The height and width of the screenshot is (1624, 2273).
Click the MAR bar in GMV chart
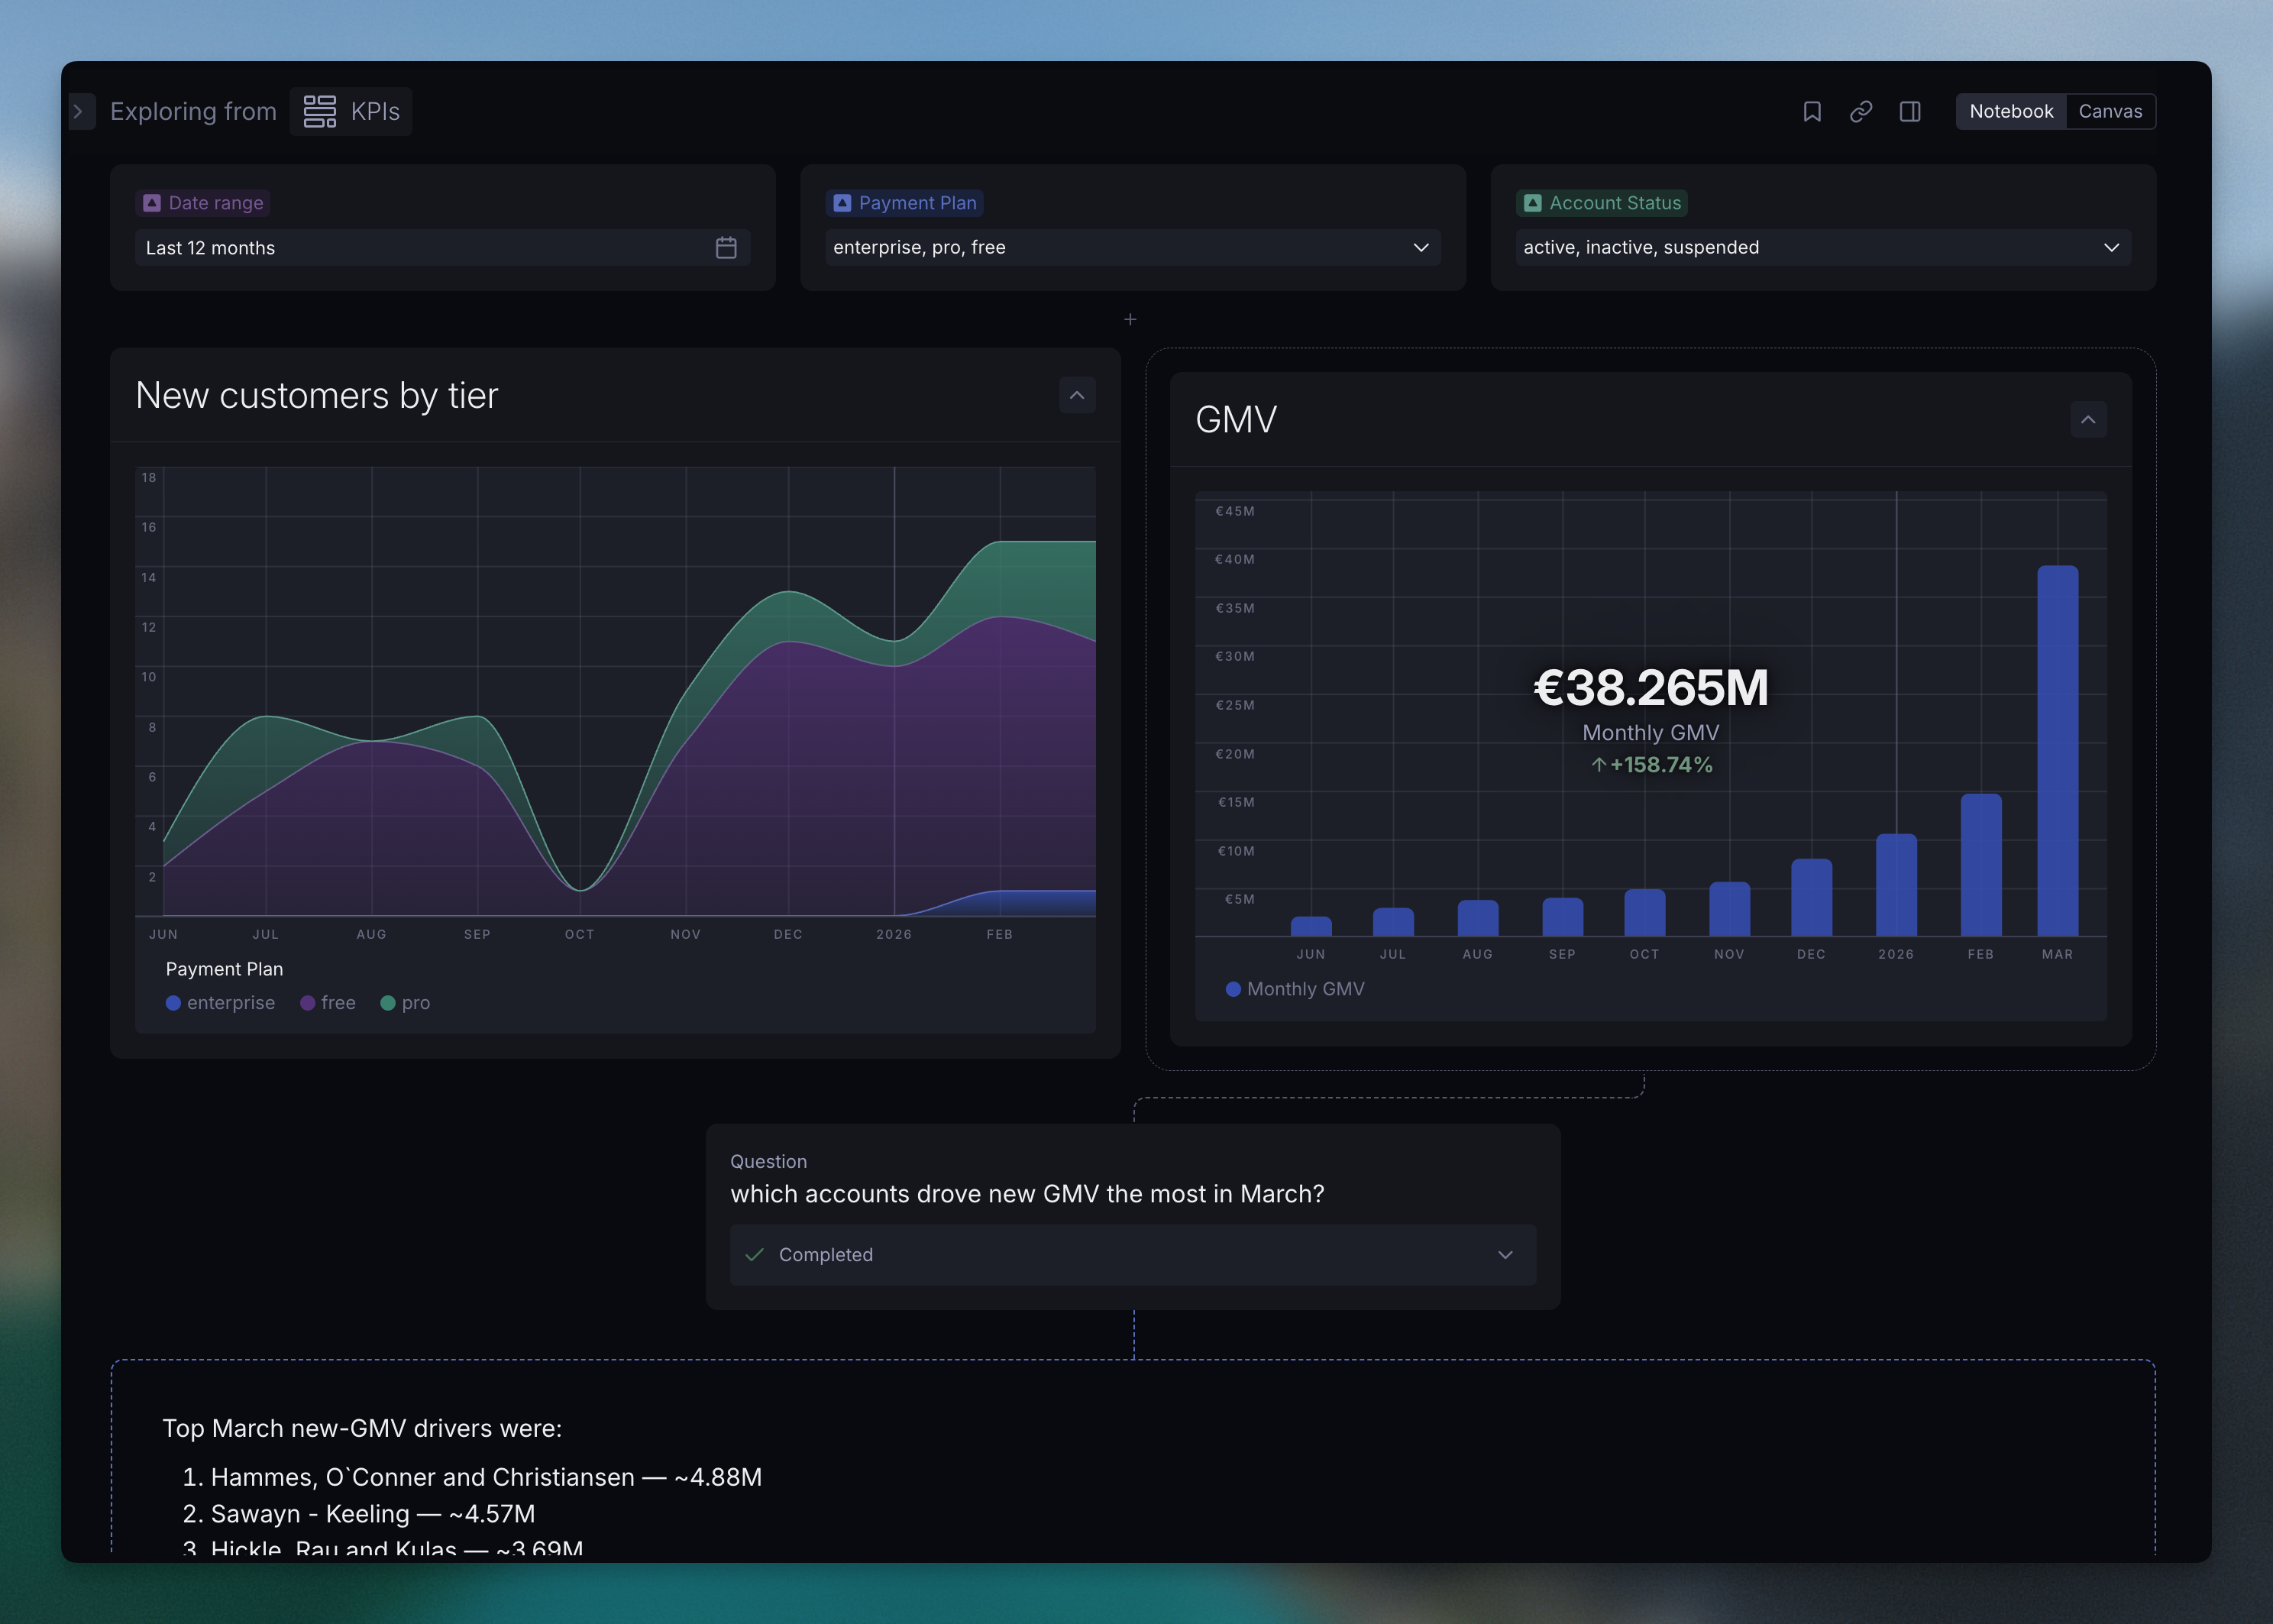pyautogui.click(x=2057, y=751)
